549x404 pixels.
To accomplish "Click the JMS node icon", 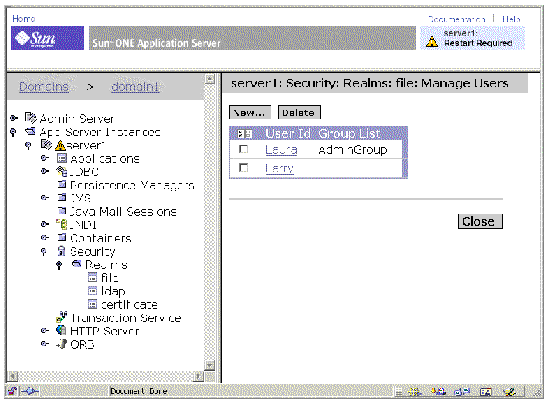I will (x=62, y=197).
